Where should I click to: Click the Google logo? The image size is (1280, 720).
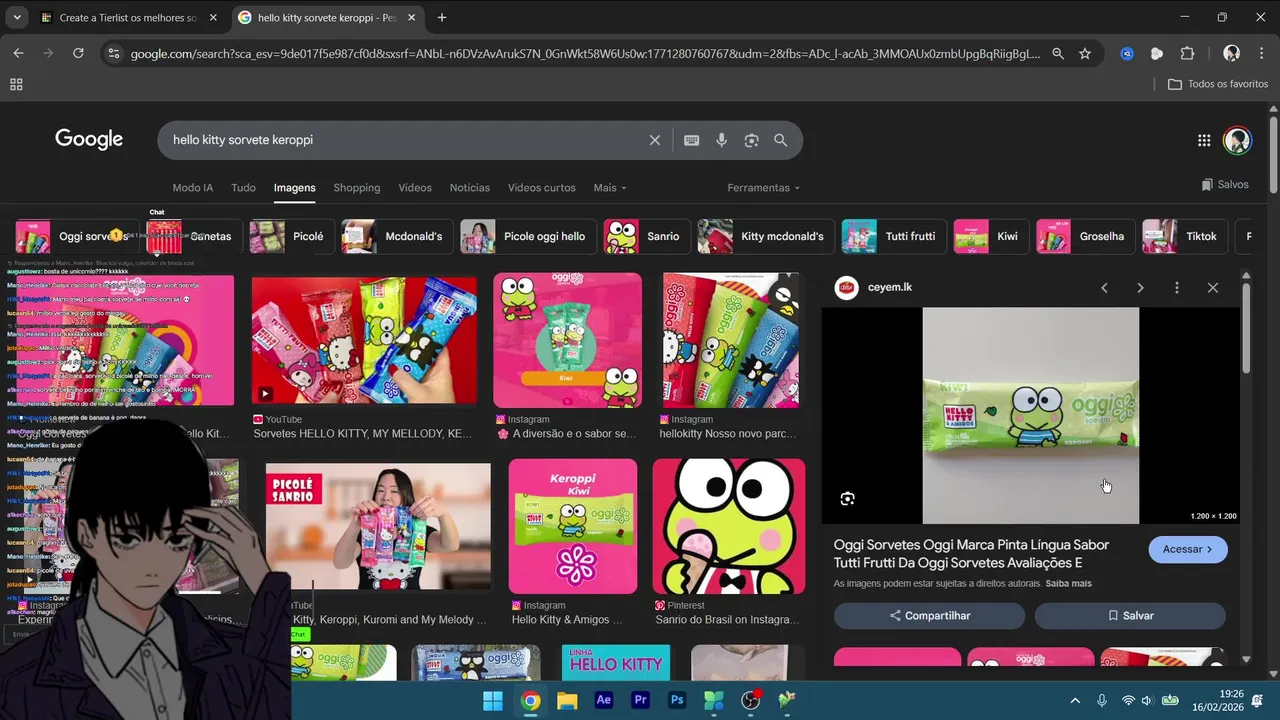tap(89, 140)
